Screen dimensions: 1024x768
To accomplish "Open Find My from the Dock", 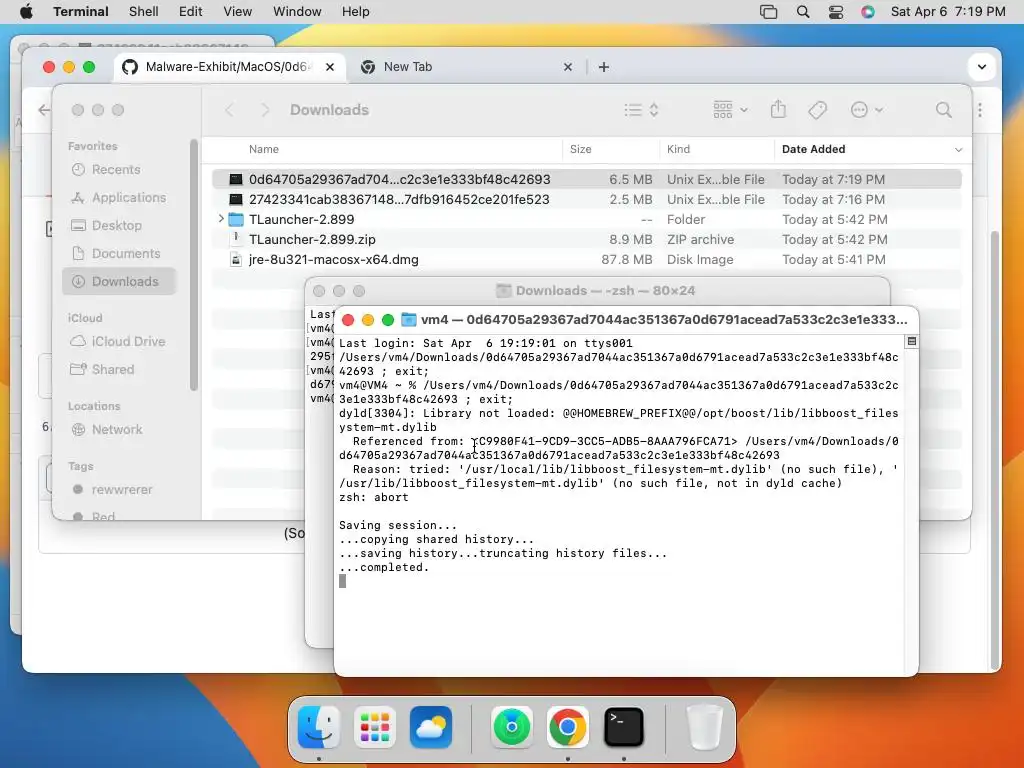I will coord(511,727).
